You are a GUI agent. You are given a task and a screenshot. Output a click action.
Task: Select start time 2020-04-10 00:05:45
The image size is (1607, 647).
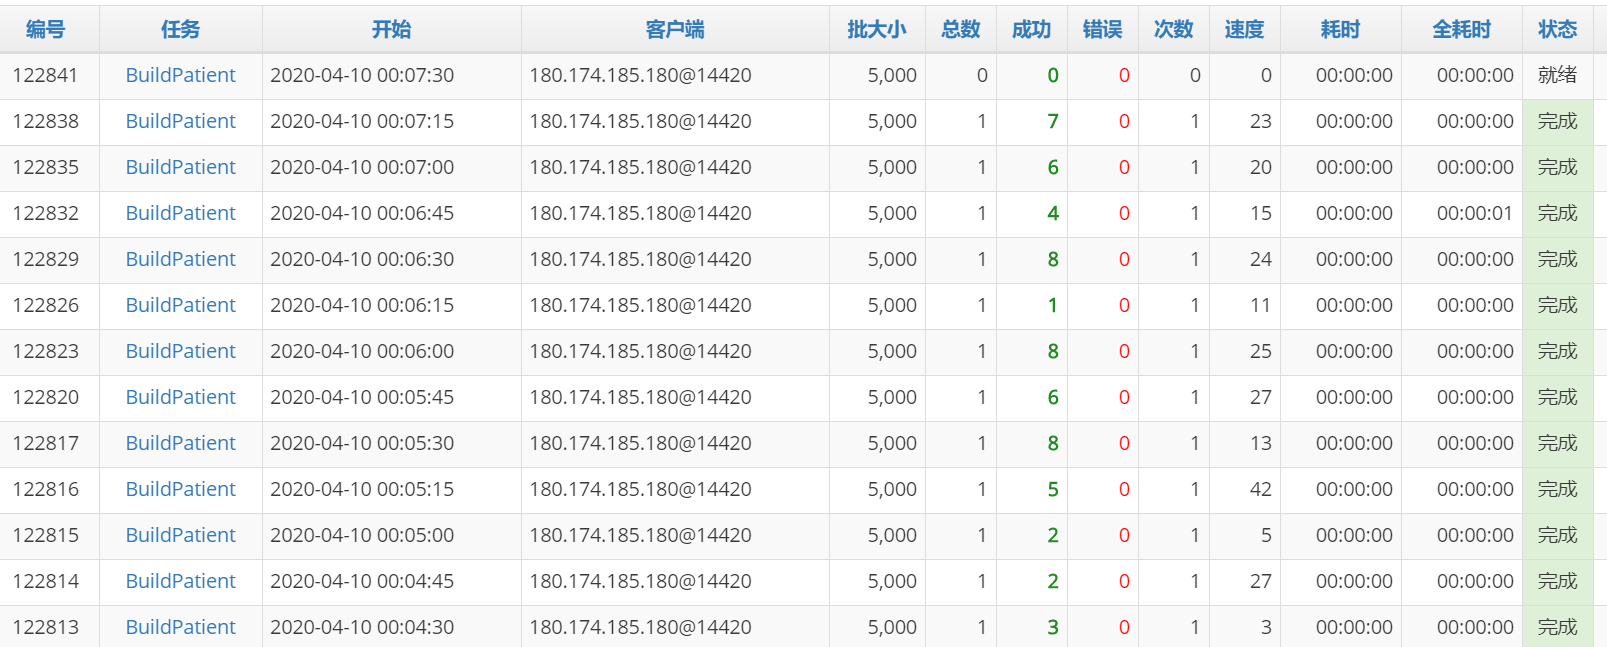362,398
